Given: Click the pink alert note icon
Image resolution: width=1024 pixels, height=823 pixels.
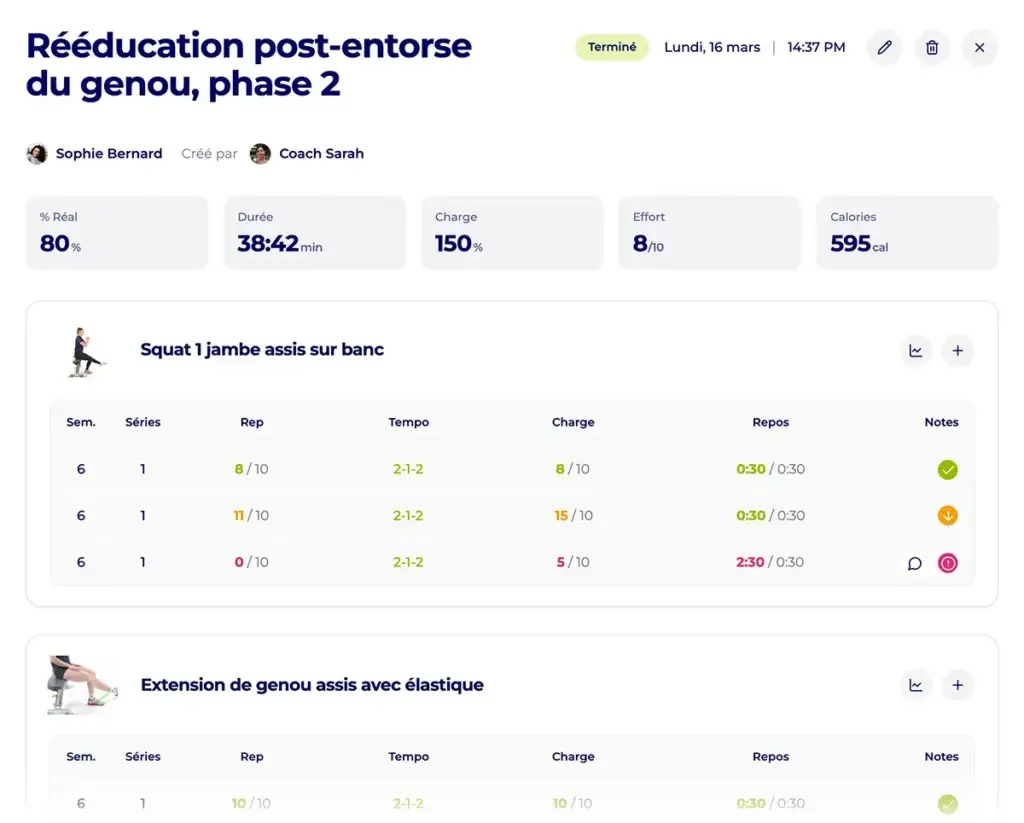Looking at the screenshot, I should tap(948, 563).
